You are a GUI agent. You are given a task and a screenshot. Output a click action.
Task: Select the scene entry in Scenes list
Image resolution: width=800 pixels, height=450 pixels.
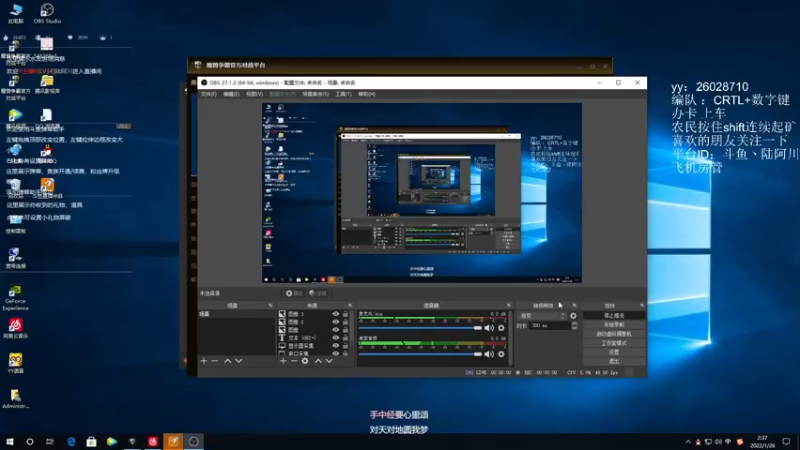(236, 314)
